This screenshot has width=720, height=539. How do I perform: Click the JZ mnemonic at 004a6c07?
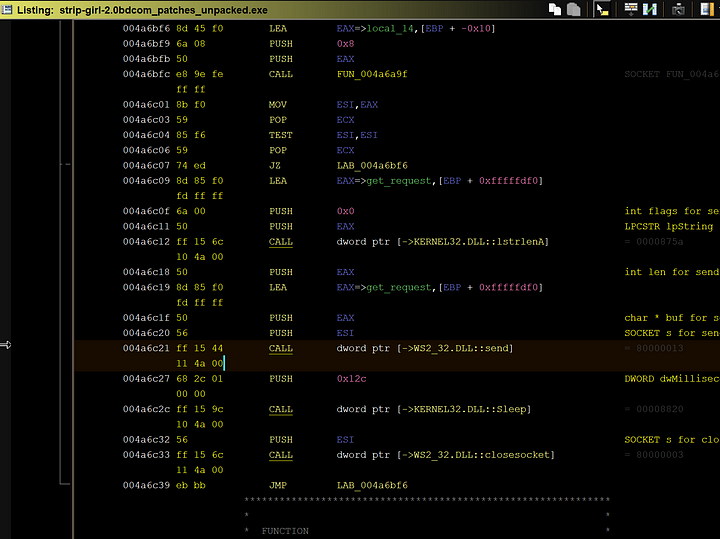(275, 165)
